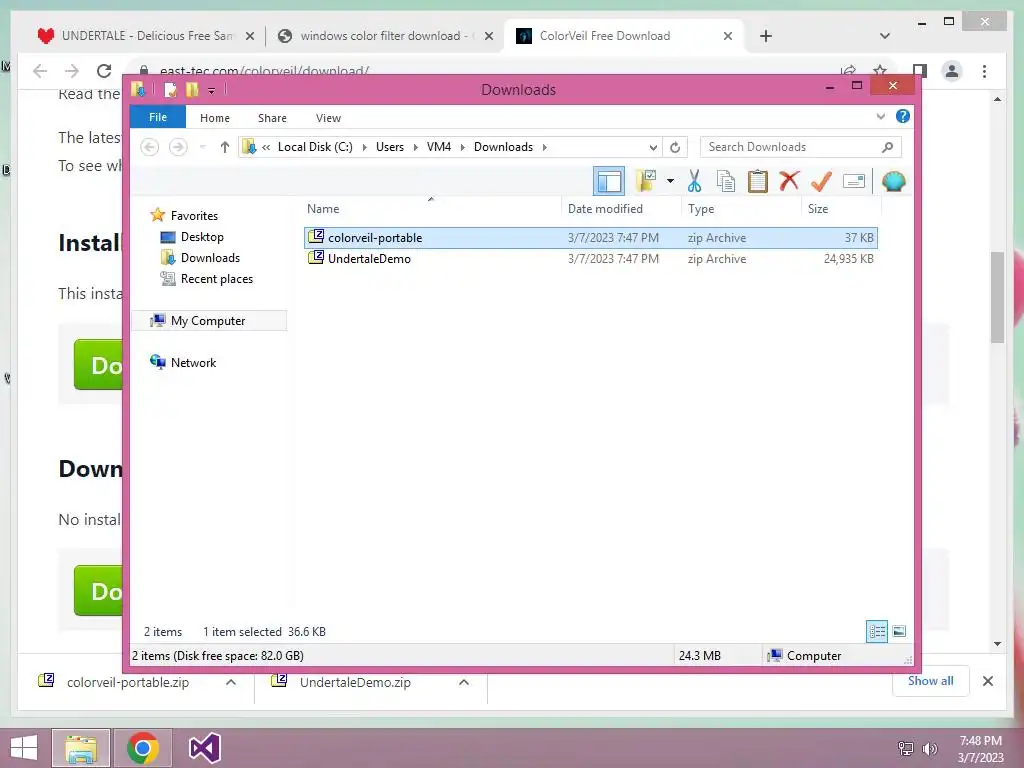1024x768 pixels.
Task: Open the View ribbon tab
Action: pyautogui.click(x=328, y=118)
